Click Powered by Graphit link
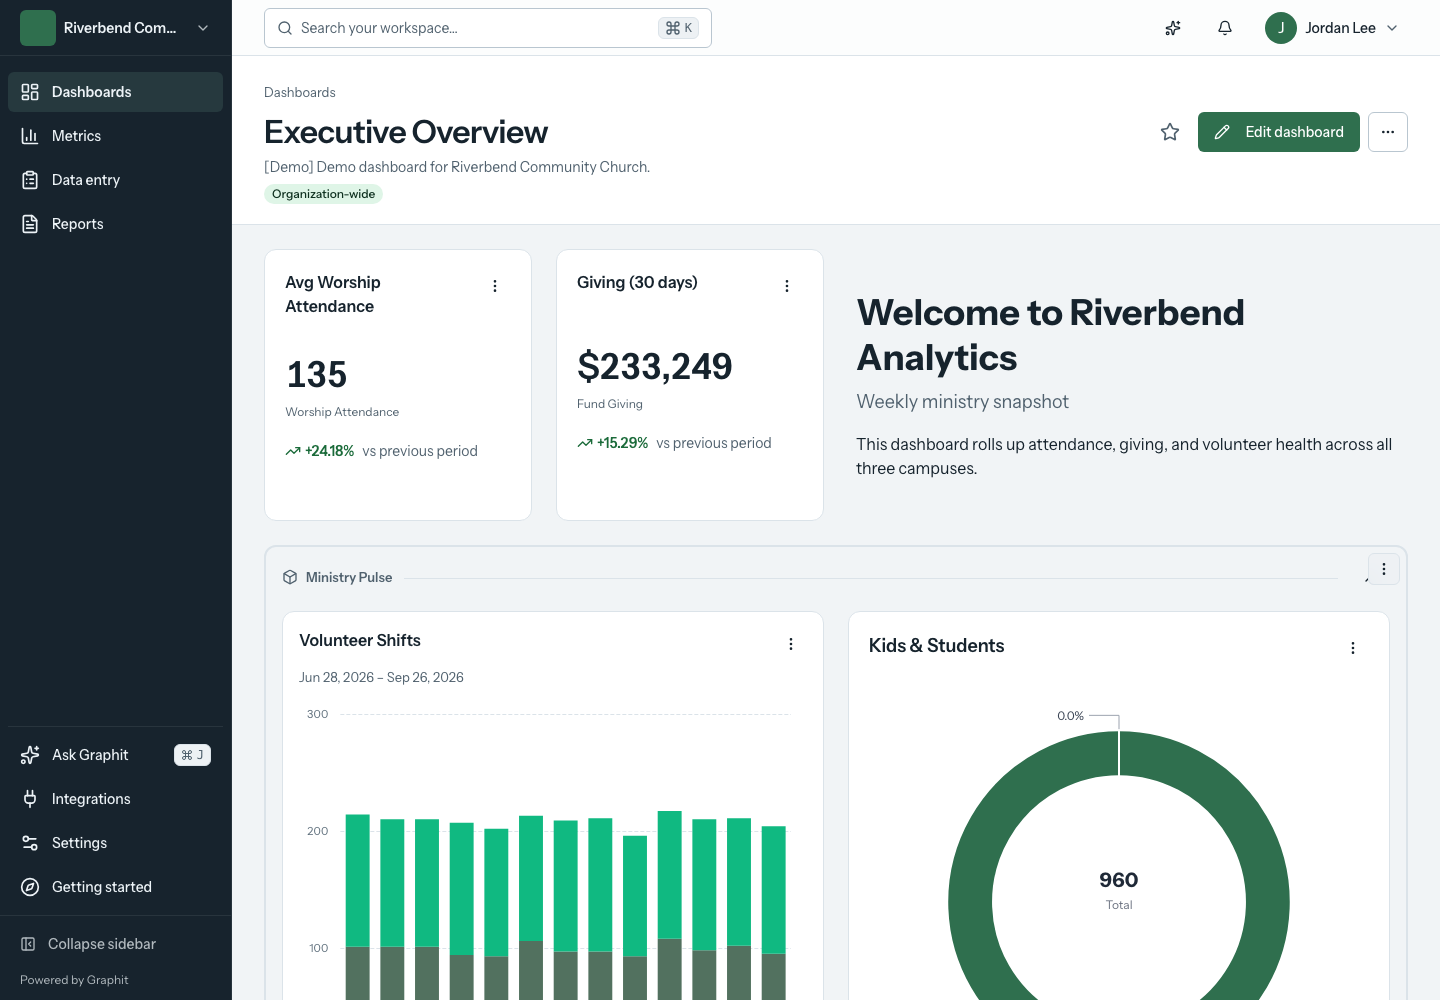The height and width of the screenshot is (1000, 1440). point(74,980)
